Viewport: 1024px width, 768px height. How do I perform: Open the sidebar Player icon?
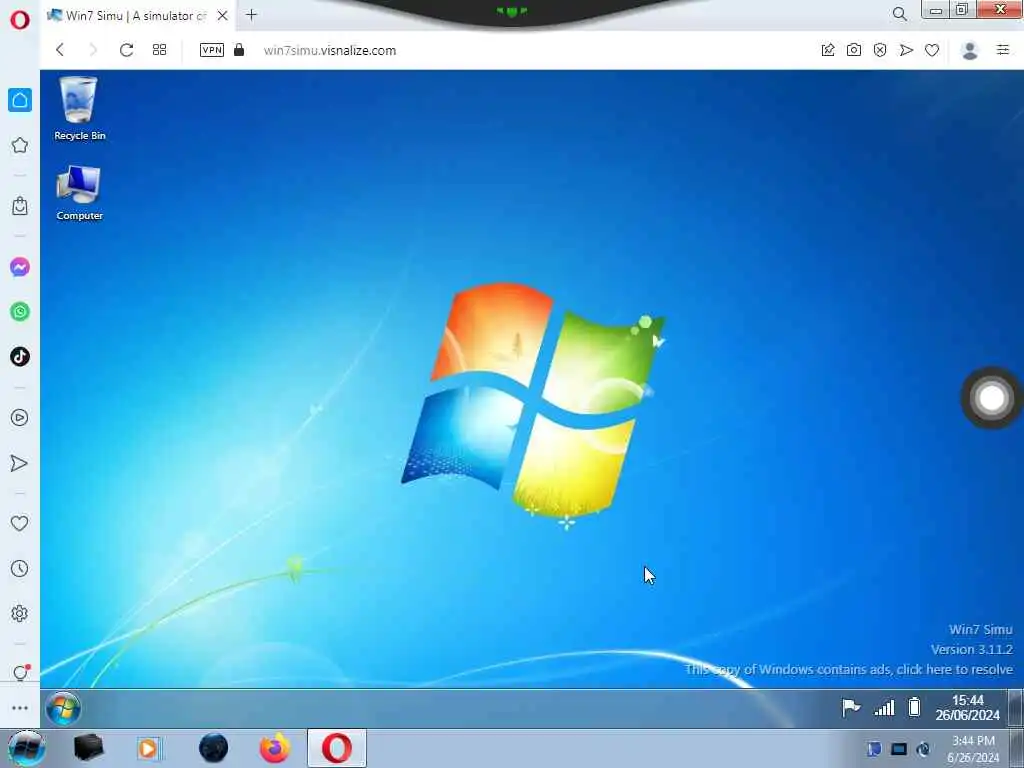20,418
